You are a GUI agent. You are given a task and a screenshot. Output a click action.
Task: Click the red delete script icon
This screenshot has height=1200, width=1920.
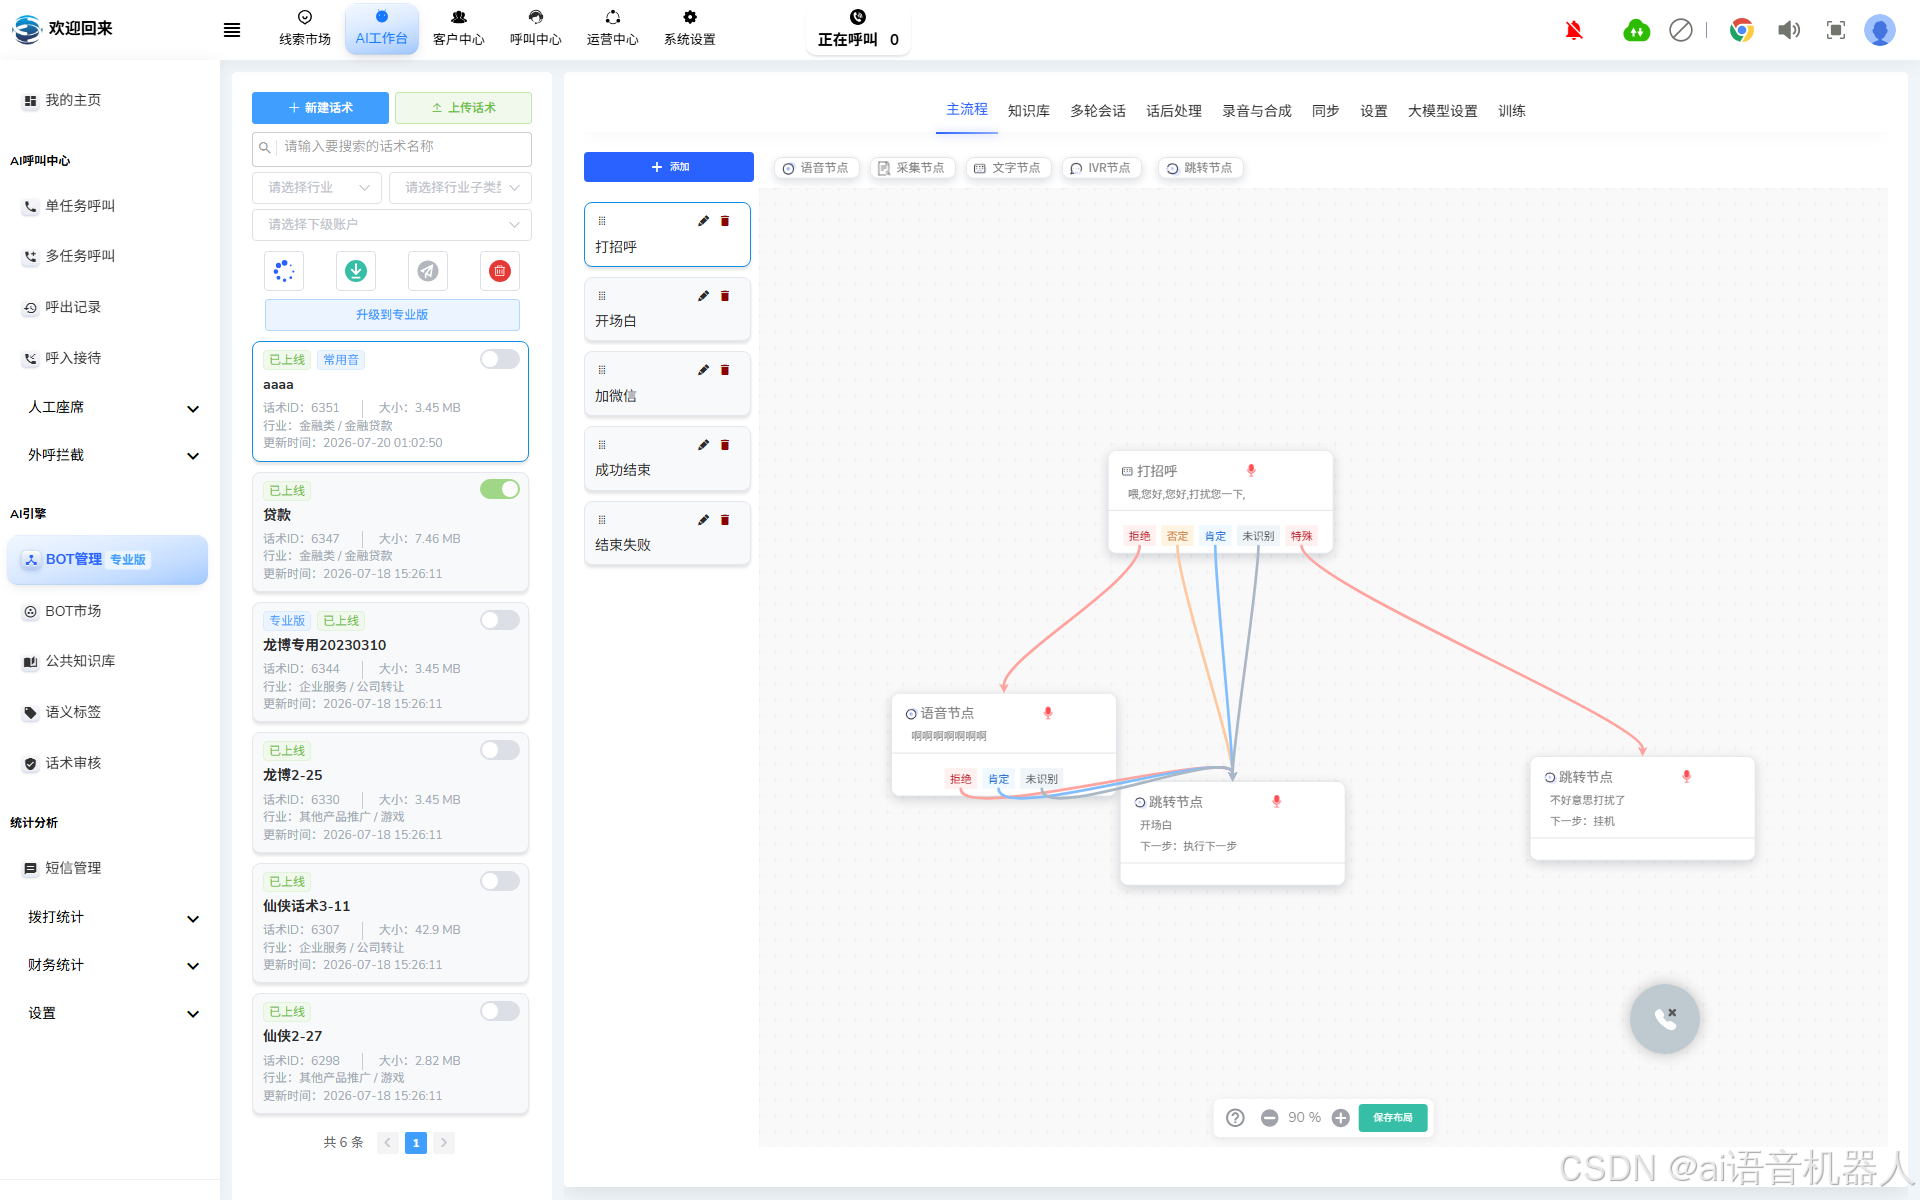pyautogui.click(x=500, y=271)
